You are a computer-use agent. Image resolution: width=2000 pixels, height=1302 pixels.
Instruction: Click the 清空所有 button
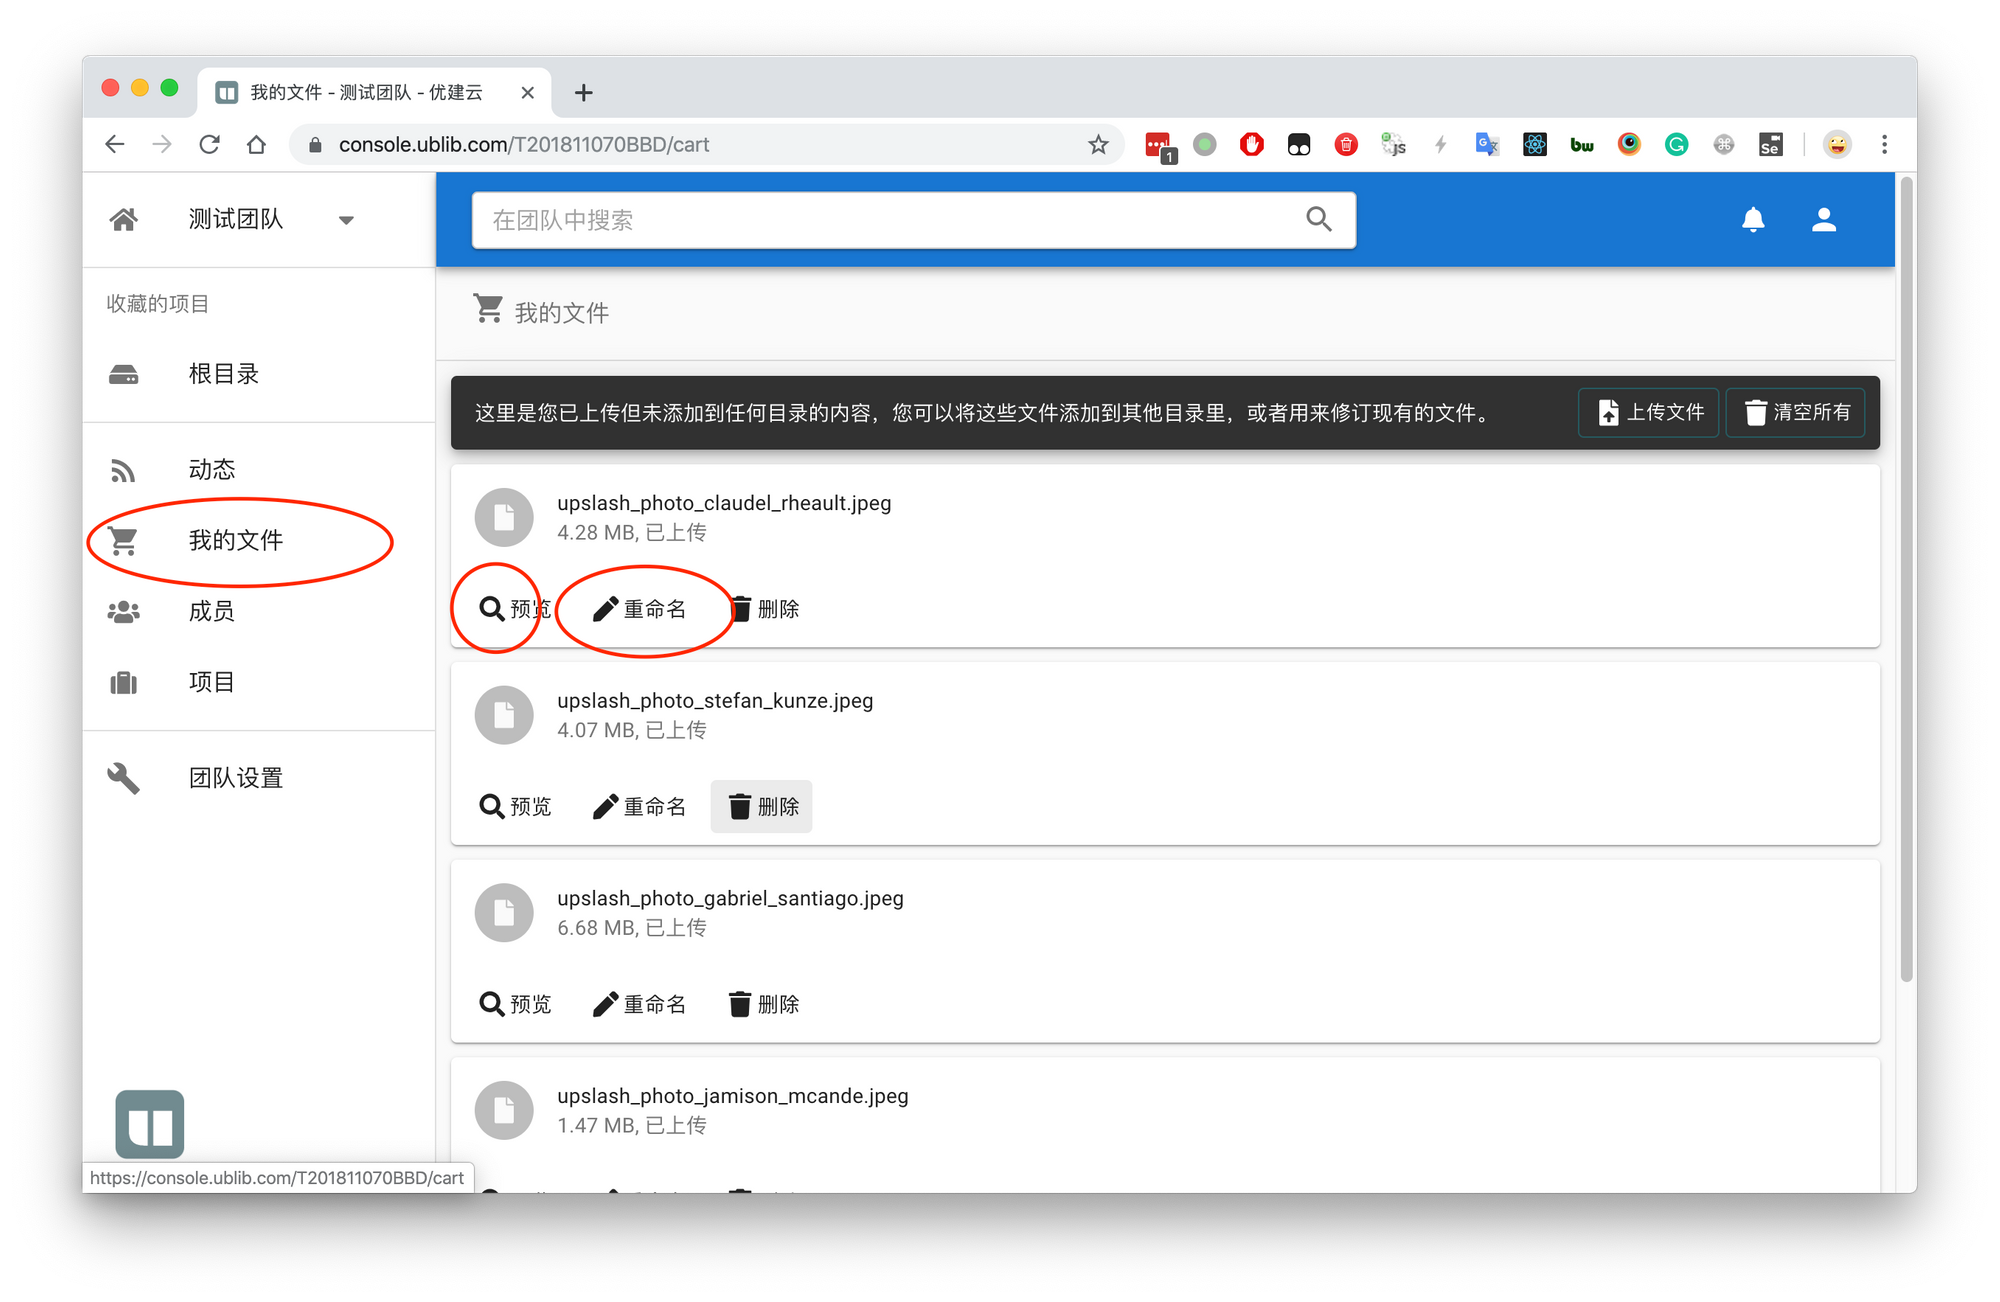coord(1796,412)
